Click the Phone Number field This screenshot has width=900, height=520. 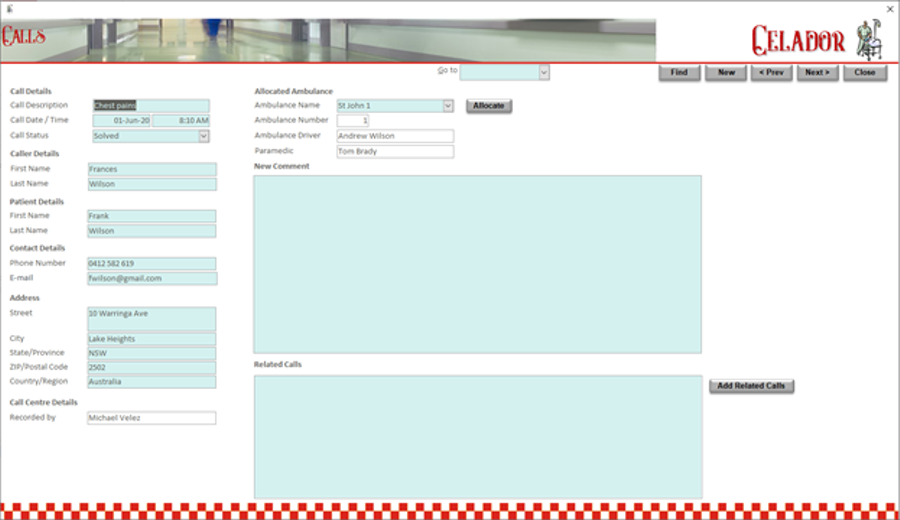coord(151,264)
